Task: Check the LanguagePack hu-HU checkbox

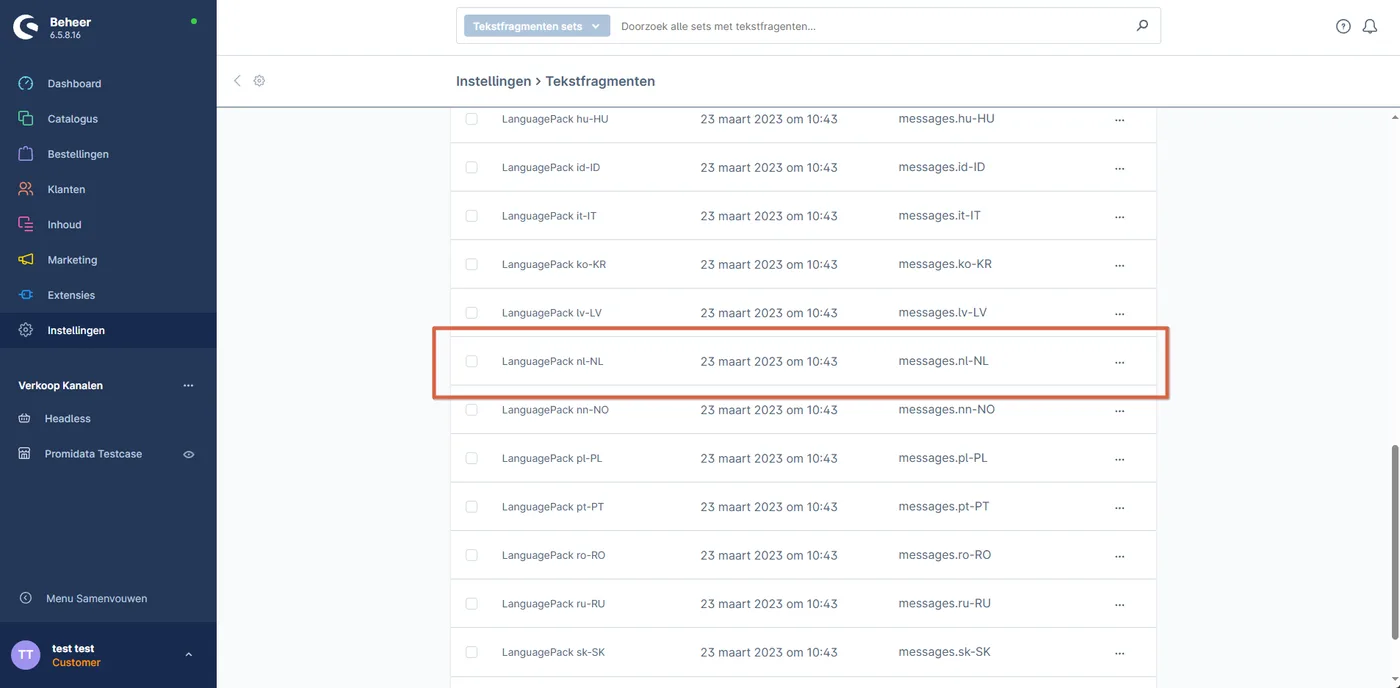Action: tap(472, 119)
